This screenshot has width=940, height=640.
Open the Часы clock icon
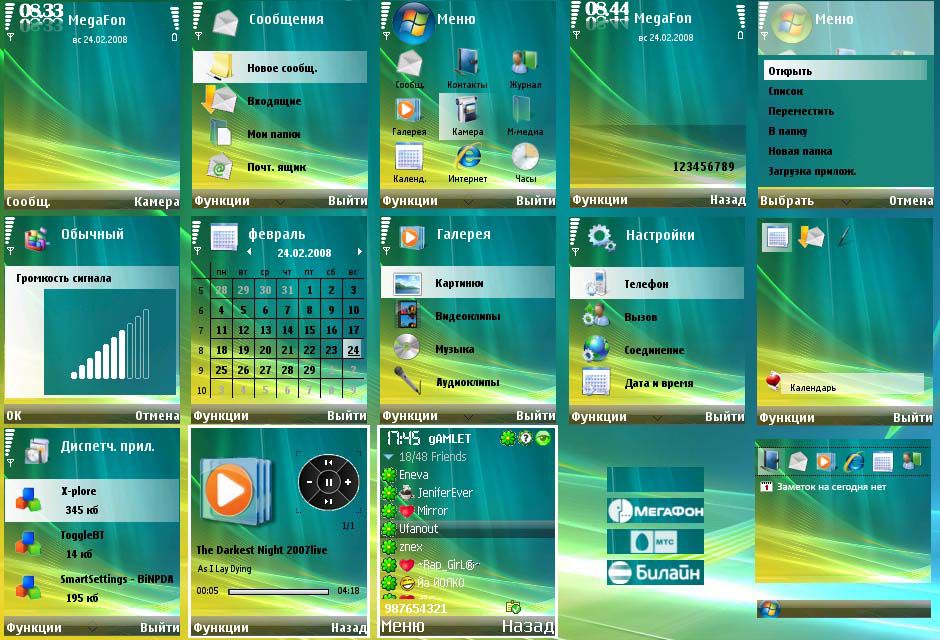click(x=524, y=162)
